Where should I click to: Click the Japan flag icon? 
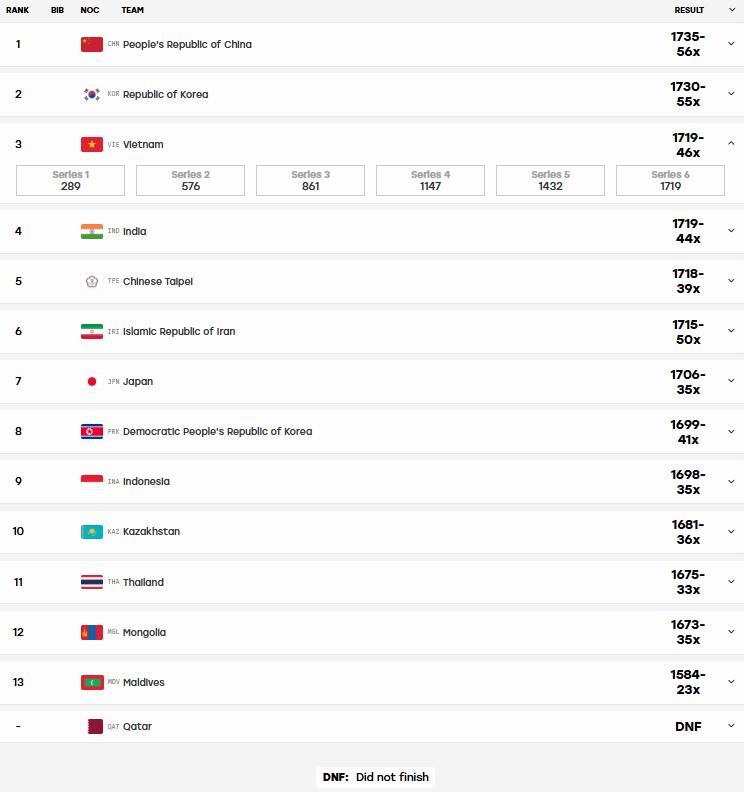coord(91,381)
